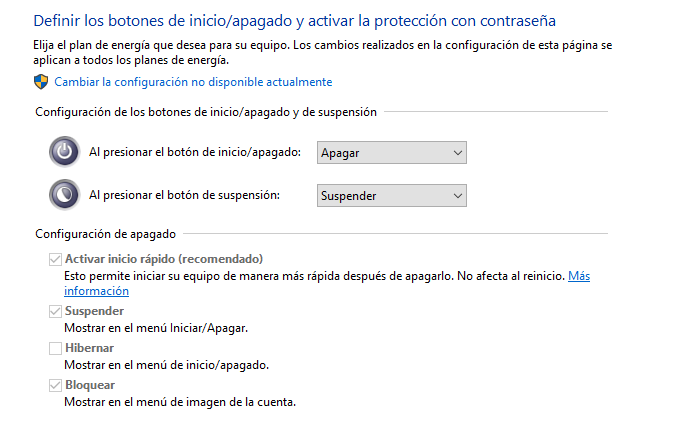
Task: Click the botón de suspensión label
Action: point(184,195)
